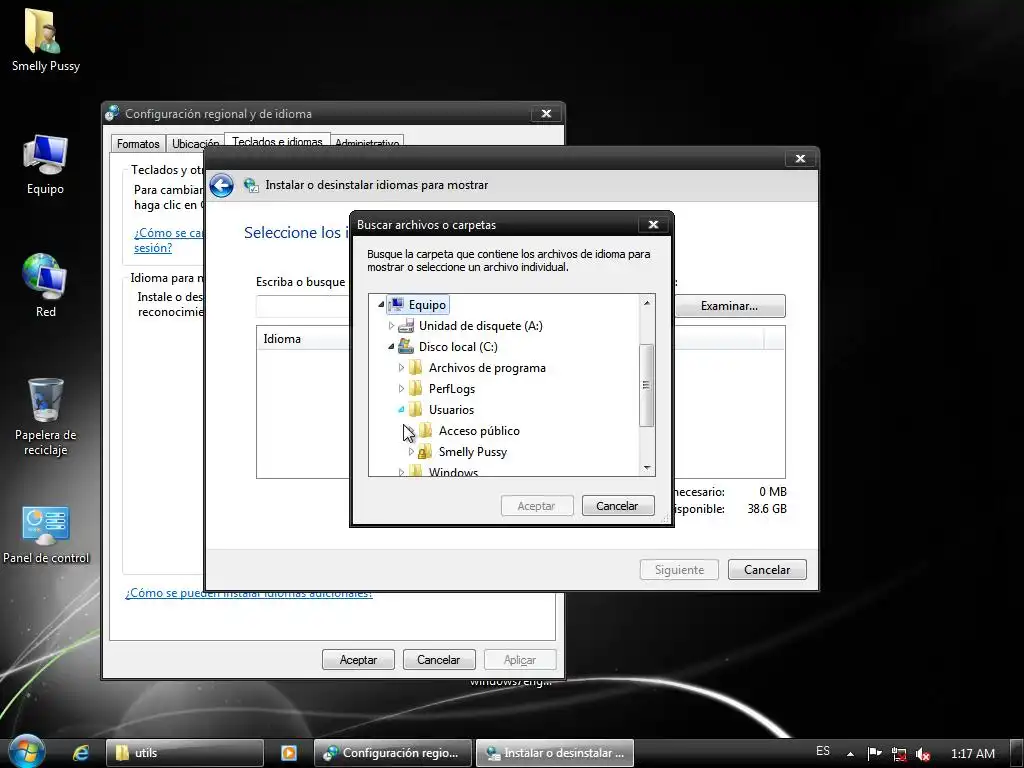Click Cancelar in the folder browse dialog
This screenshot has height=768, width=1024.
(x=618, y=506)
